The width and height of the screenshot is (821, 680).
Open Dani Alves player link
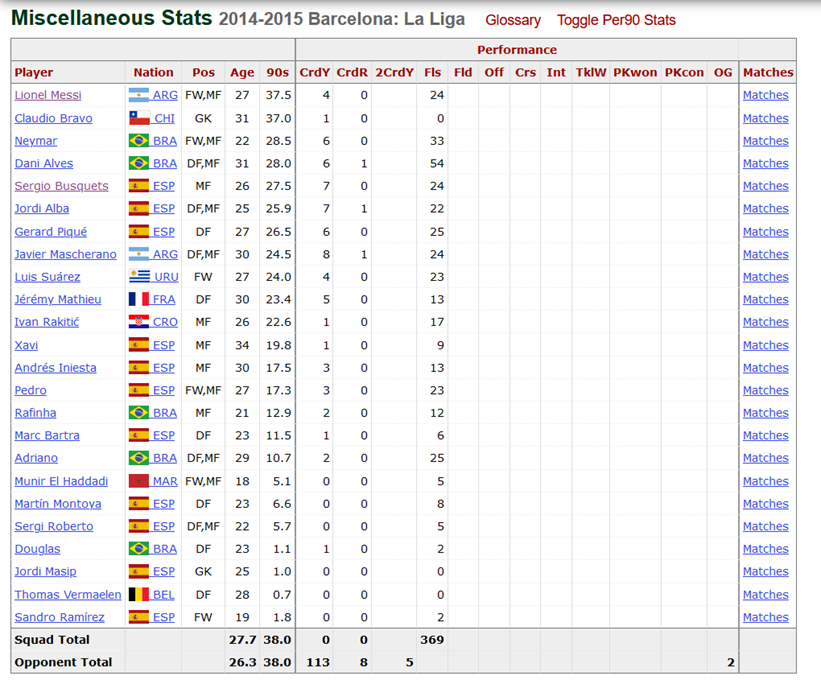pos(44,163)
